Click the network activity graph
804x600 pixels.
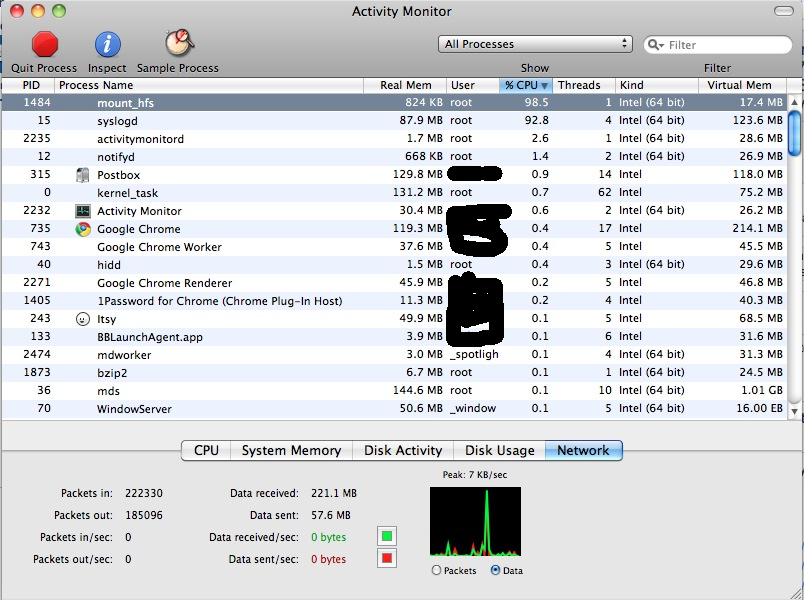[475, 522]
